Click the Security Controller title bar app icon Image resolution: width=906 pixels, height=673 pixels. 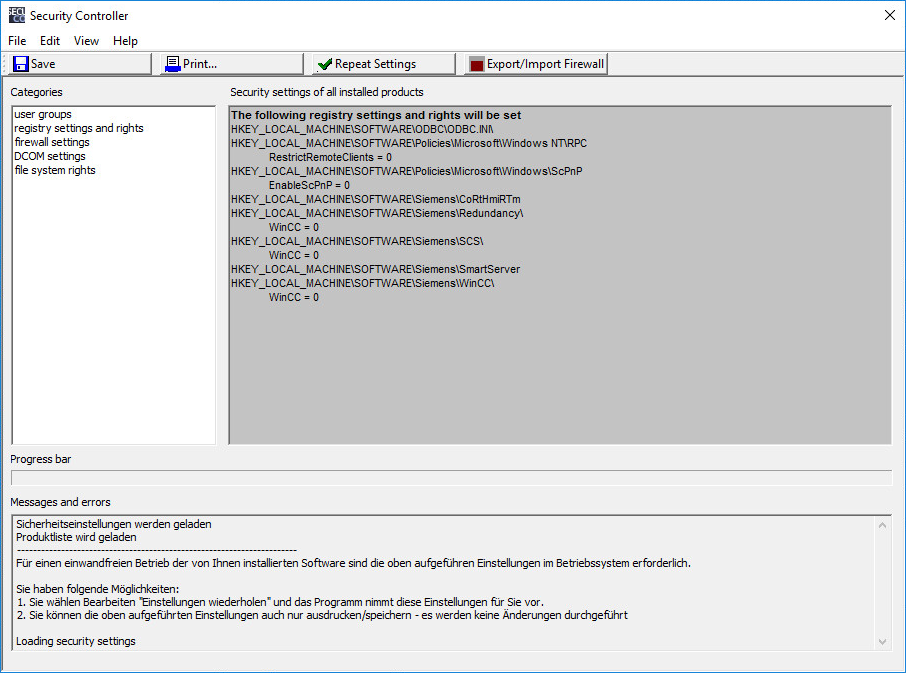[x=17, y=16]
